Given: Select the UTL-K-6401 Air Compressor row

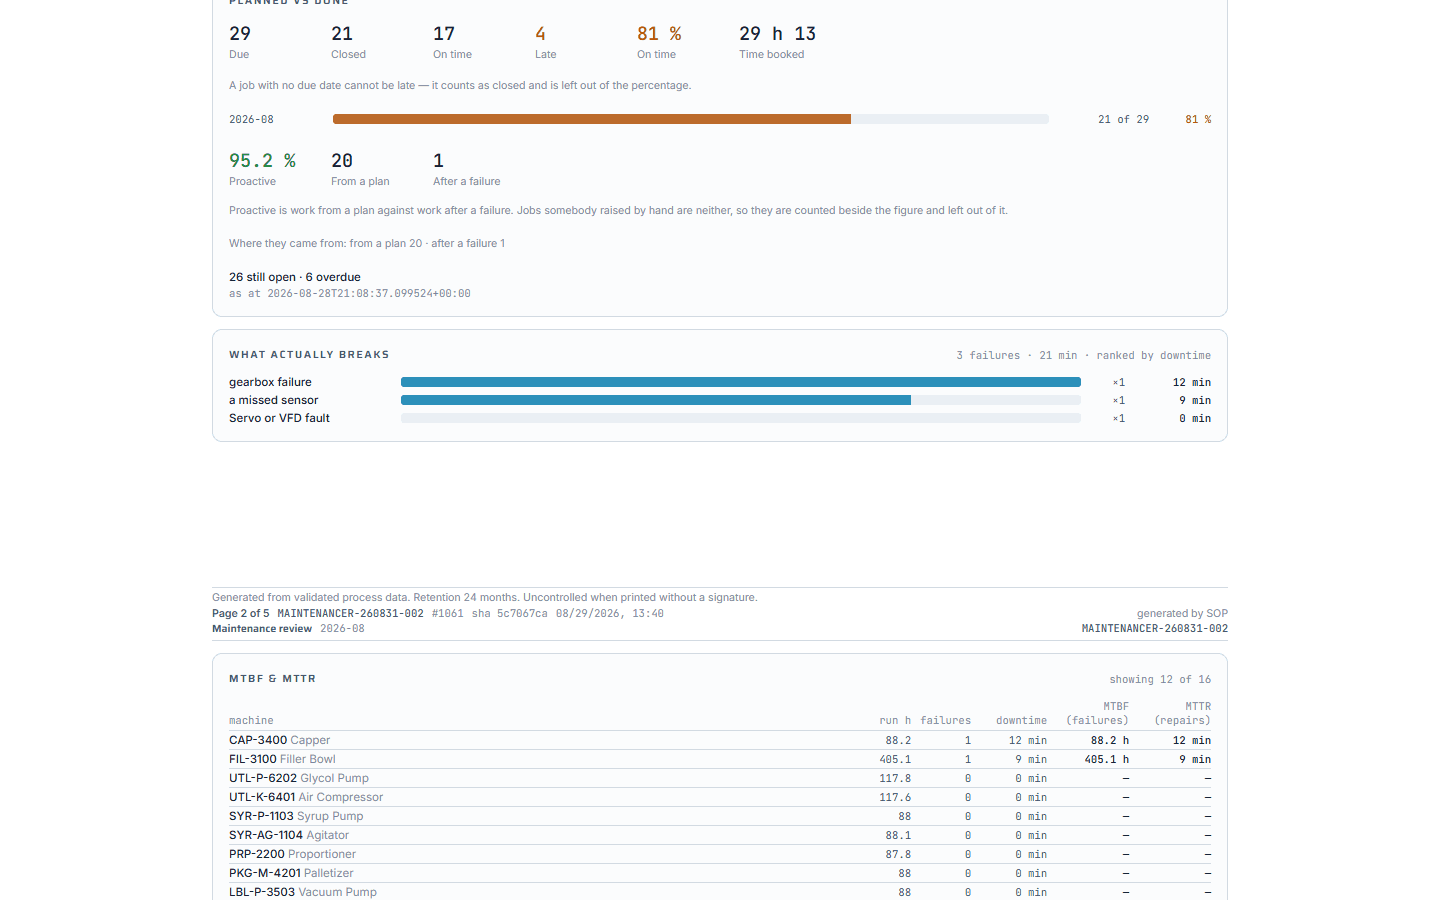Looking at the screenshot, I should [x=720, y=797].
